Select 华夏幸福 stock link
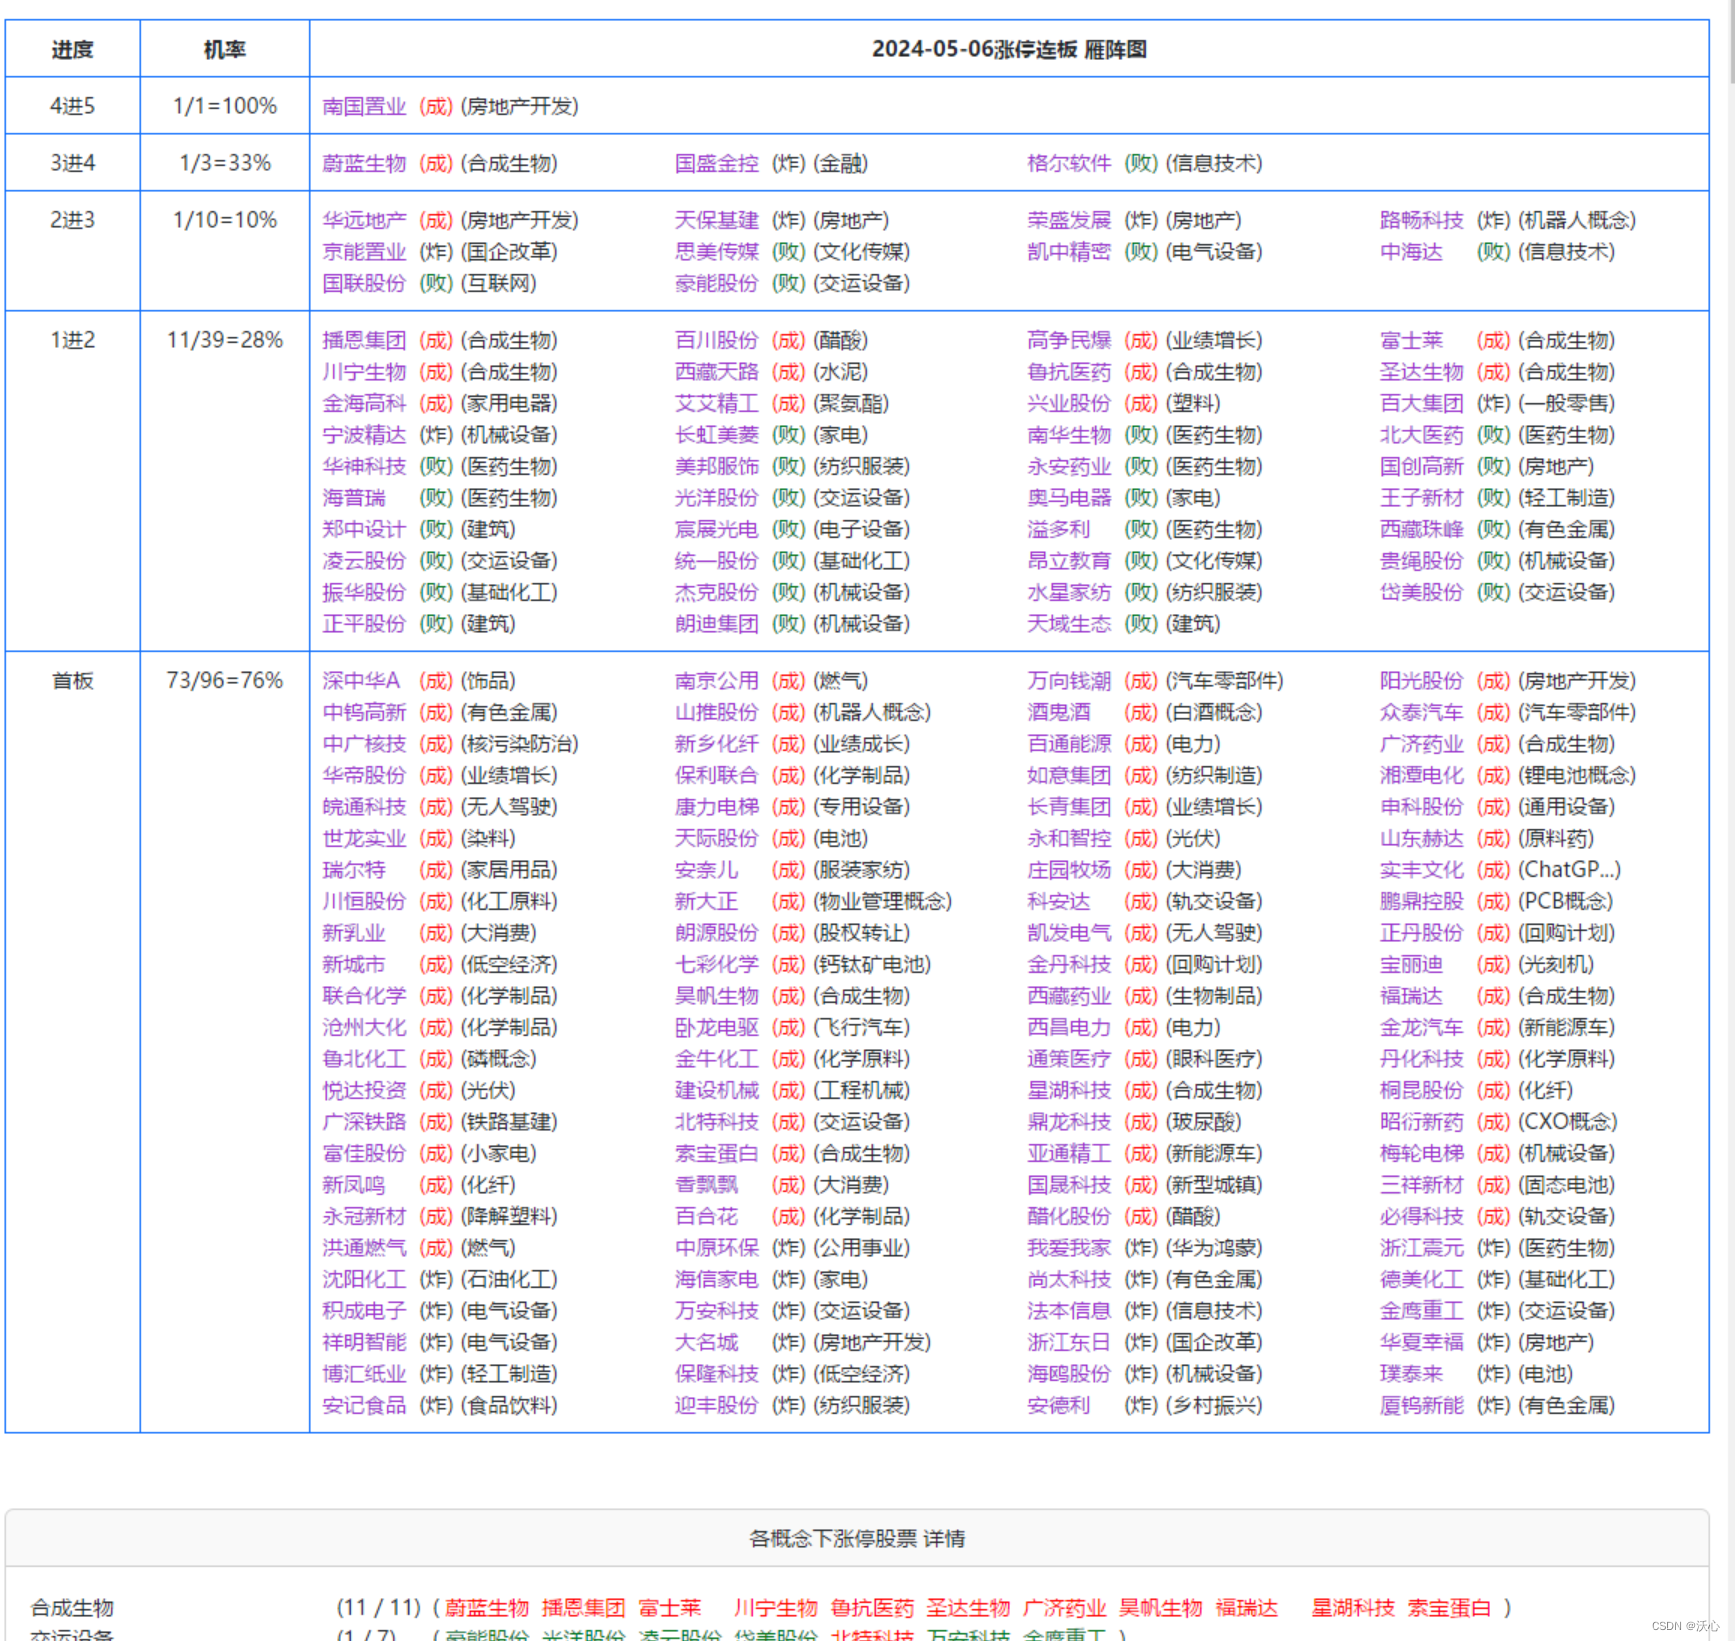Screen dimensions: 1735x1641 tap(1421, 1342)
